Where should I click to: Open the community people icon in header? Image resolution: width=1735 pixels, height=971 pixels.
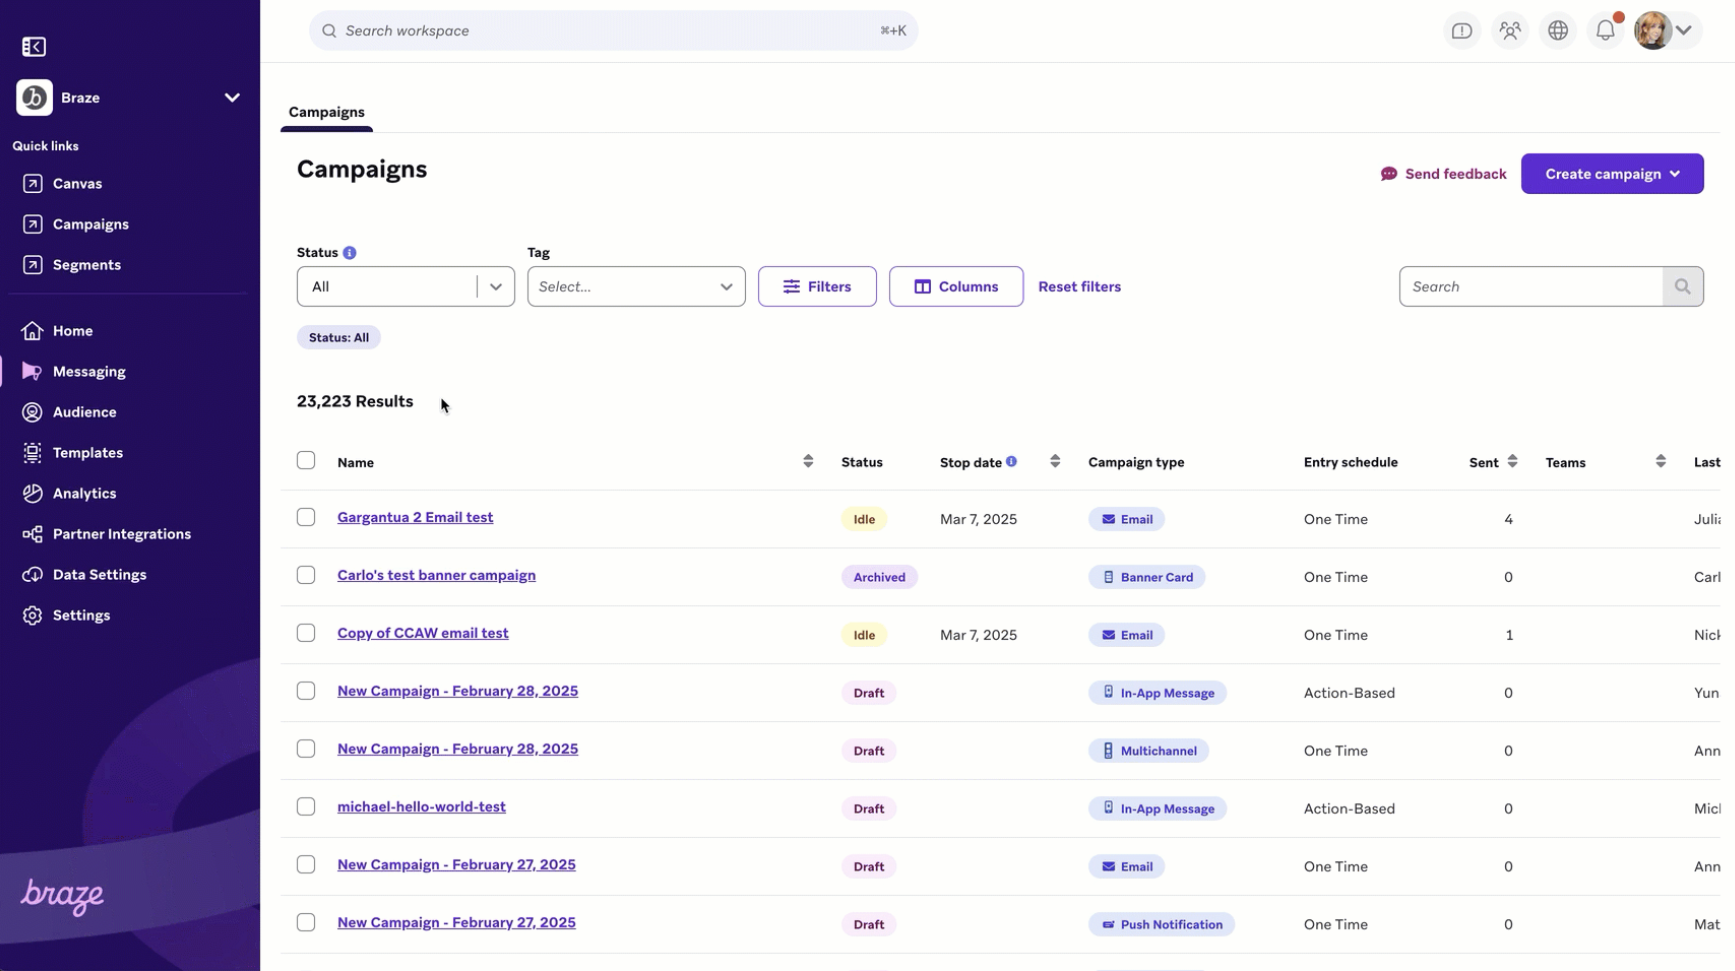[x=1510, y=31]
